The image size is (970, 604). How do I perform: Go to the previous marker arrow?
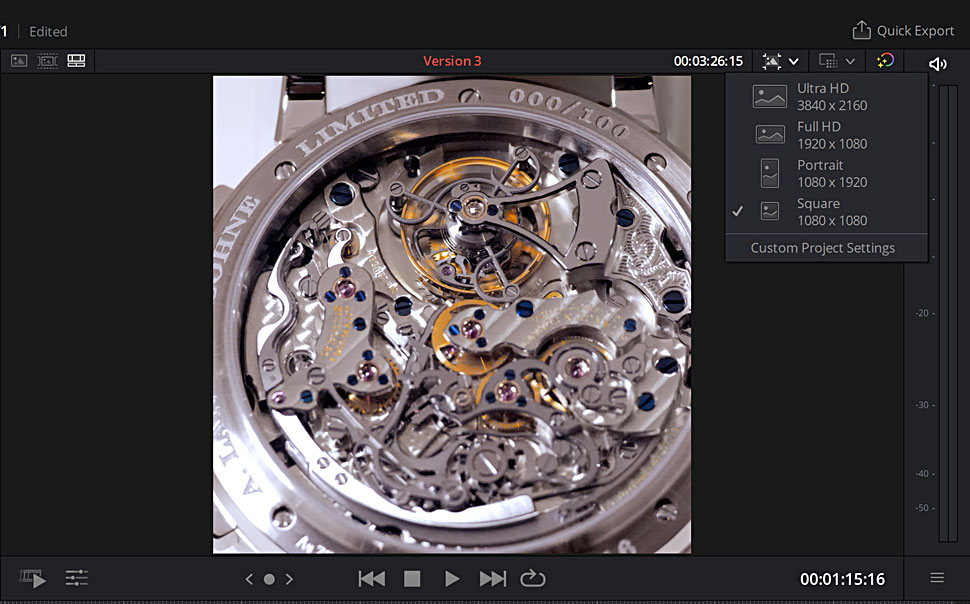(249, 579)
